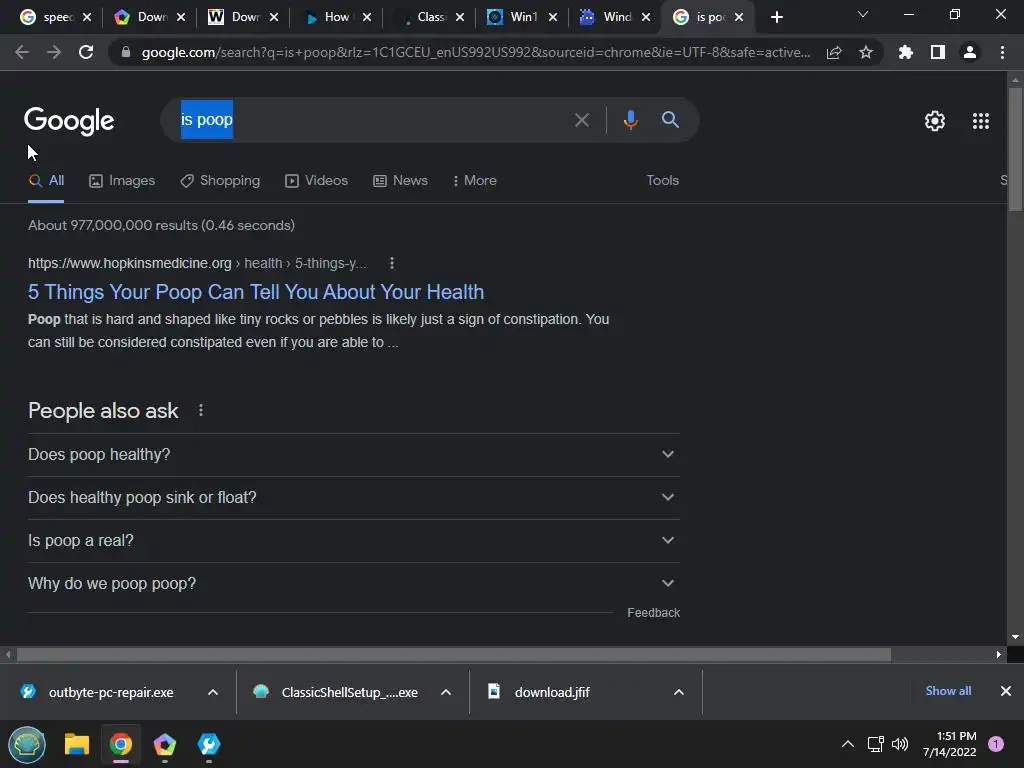Show hidden system tray icons
Image resolution: width=1024 pixels, height=768 pixels.
coord(847,744)
